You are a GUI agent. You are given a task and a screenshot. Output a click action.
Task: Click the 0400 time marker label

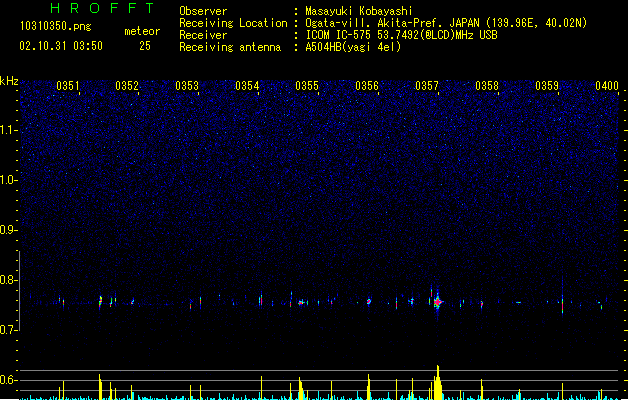[x=607, y=86]
